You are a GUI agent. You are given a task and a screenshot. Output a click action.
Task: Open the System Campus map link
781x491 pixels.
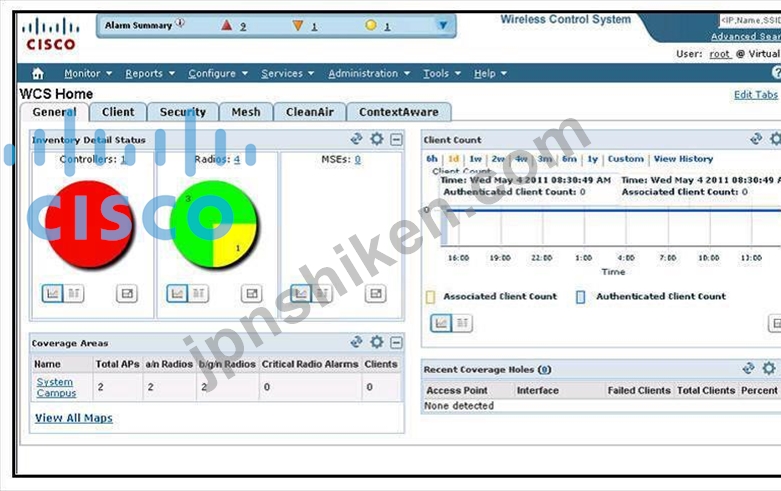tap(56, 387)
